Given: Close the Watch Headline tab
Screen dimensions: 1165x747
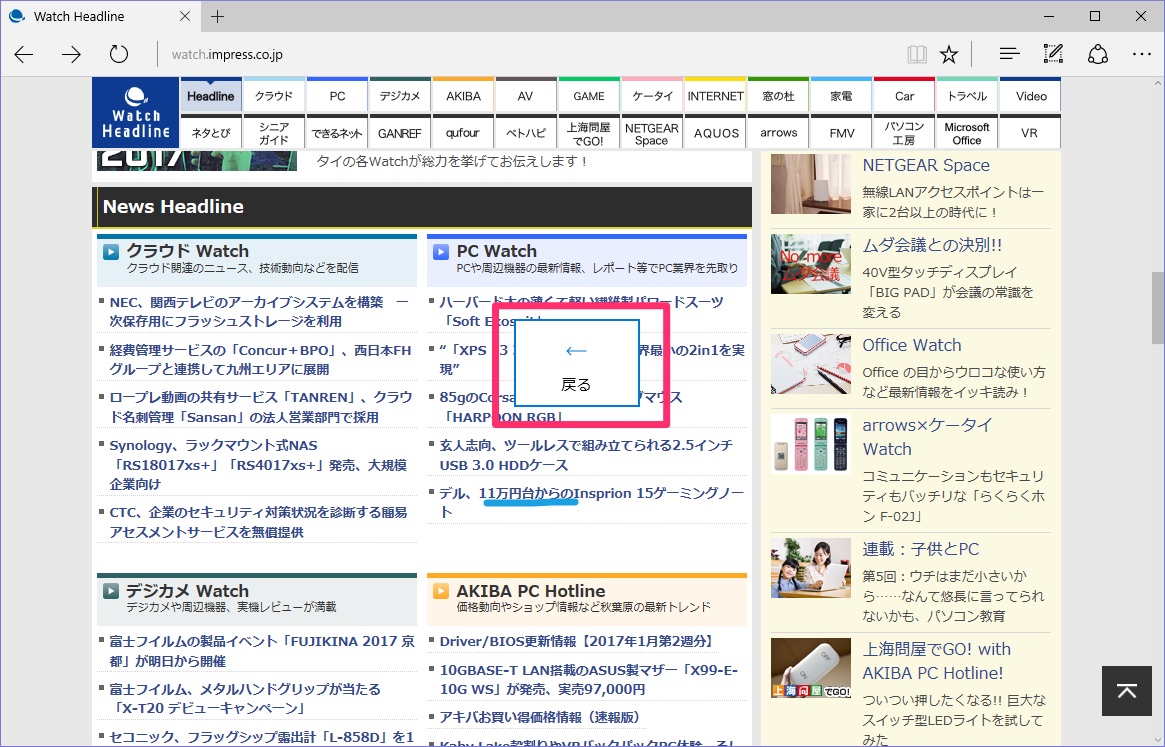Looking at the screenshot, I should [185, 16].
